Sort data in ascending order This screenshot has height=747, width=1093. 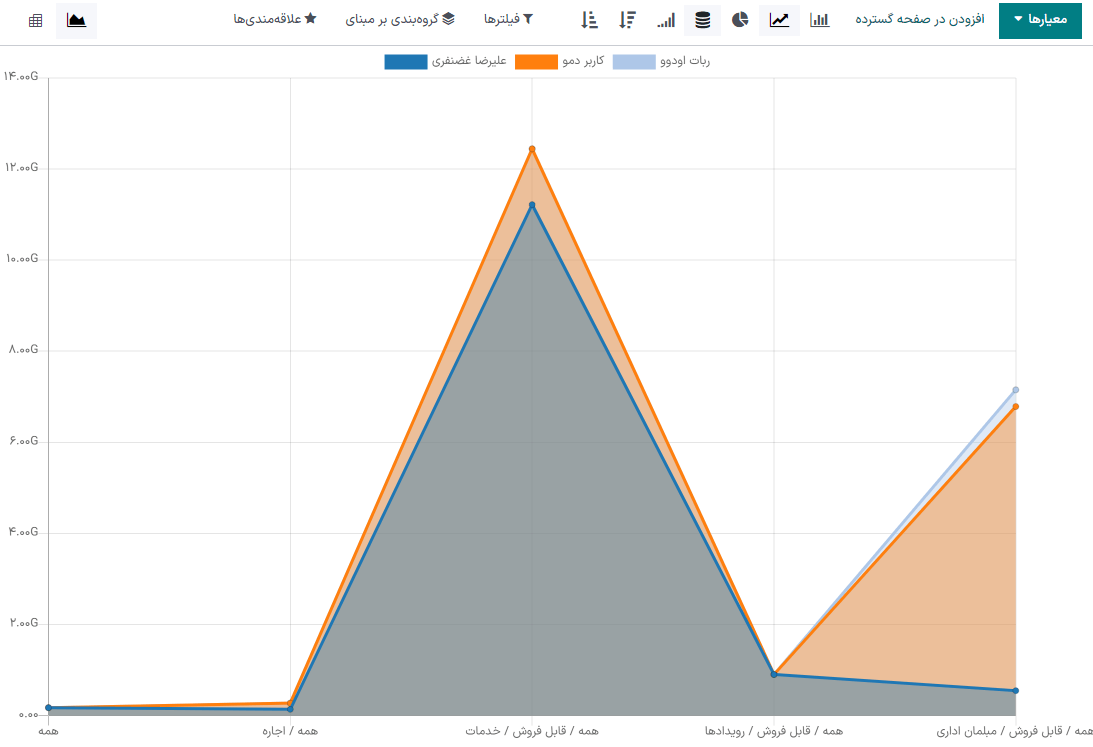pyautogui.click(x=589, y=20)
